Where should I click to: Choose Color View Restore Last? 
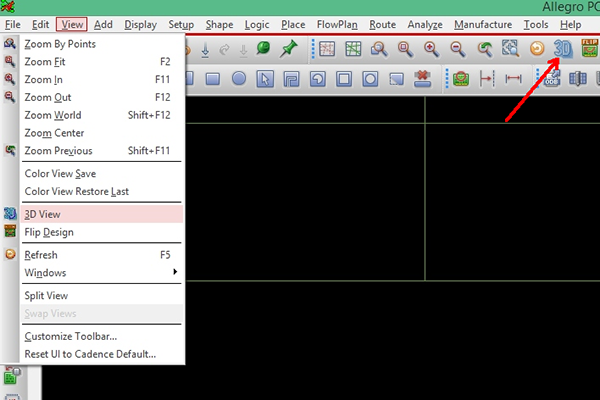click(102, 191)
